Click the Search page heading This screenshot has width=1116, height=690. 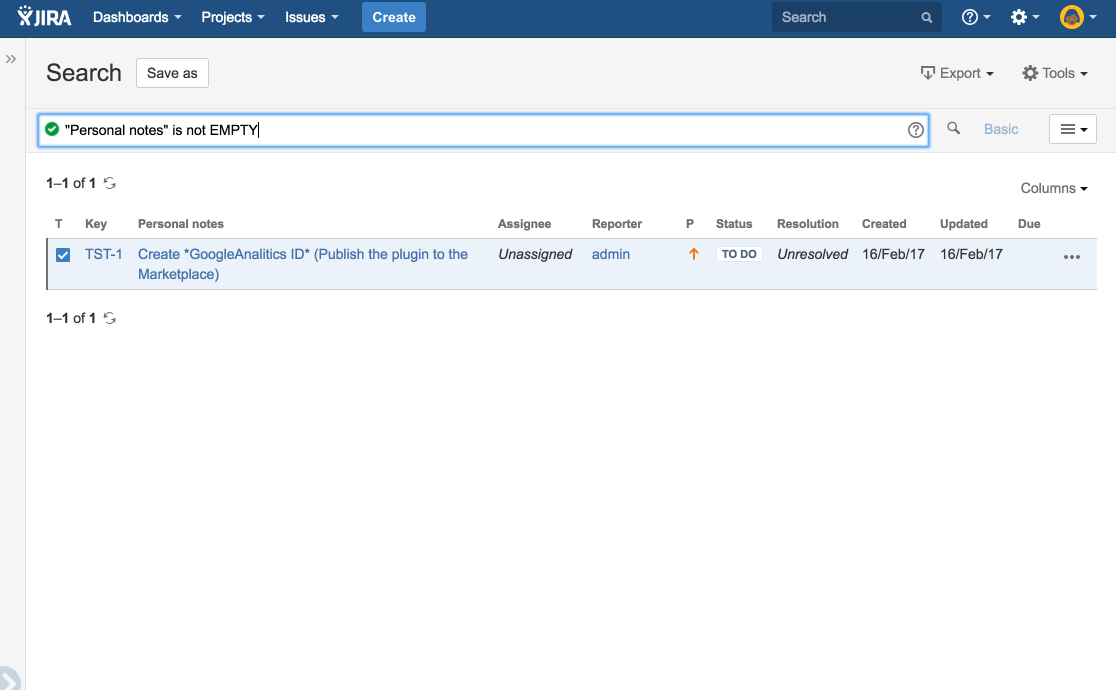coord(84,73)
